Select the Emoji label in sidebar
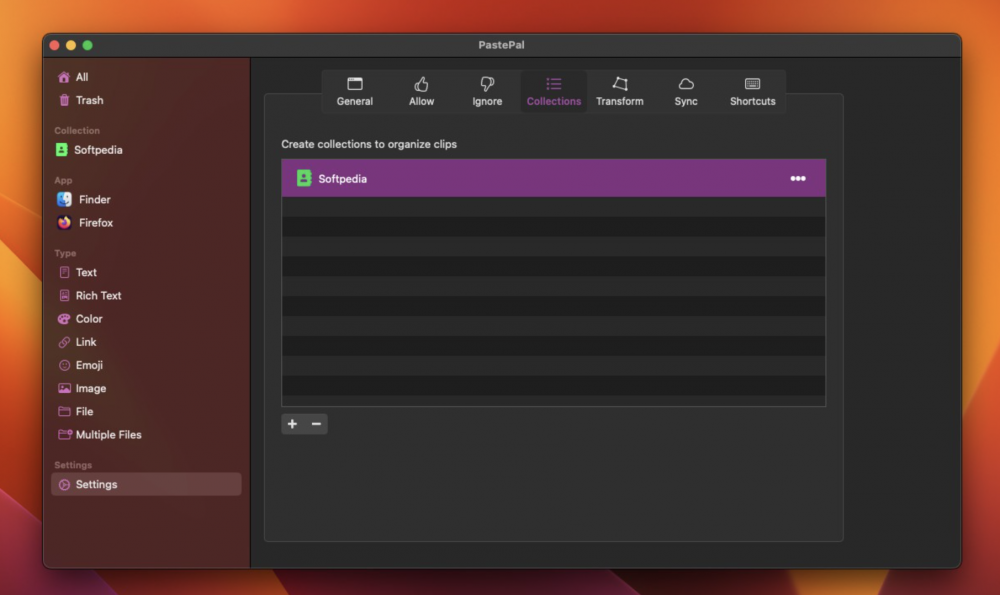 tap(89, 365)
